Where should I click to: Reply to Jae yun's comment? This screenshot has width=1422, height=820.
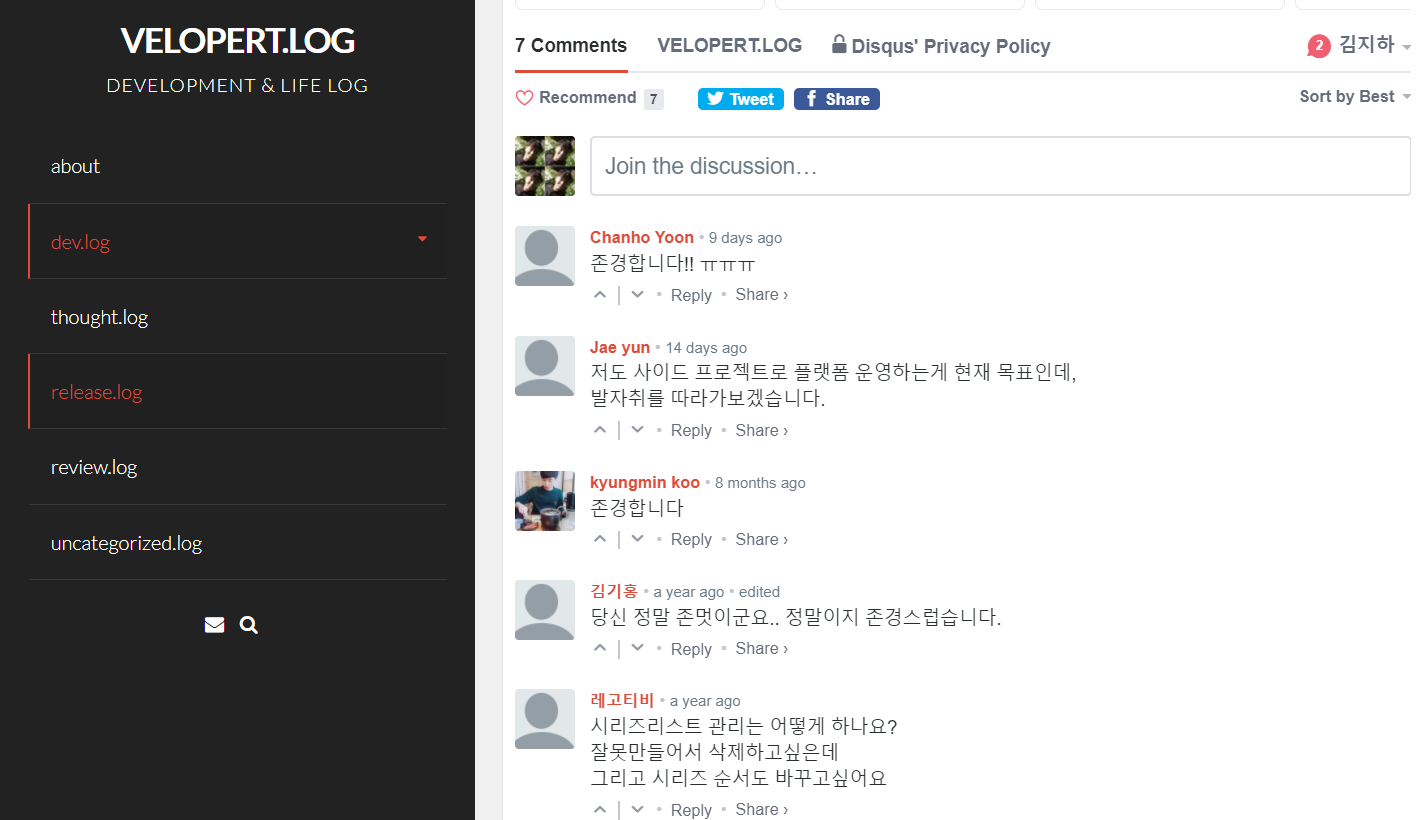tap(691, 430)
